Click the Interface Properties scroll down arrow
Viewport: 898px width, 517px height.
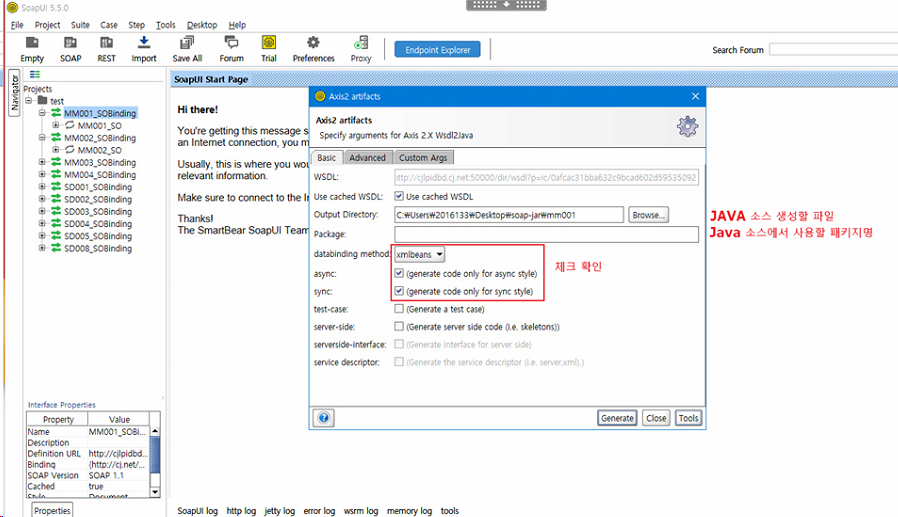[155, 492]
